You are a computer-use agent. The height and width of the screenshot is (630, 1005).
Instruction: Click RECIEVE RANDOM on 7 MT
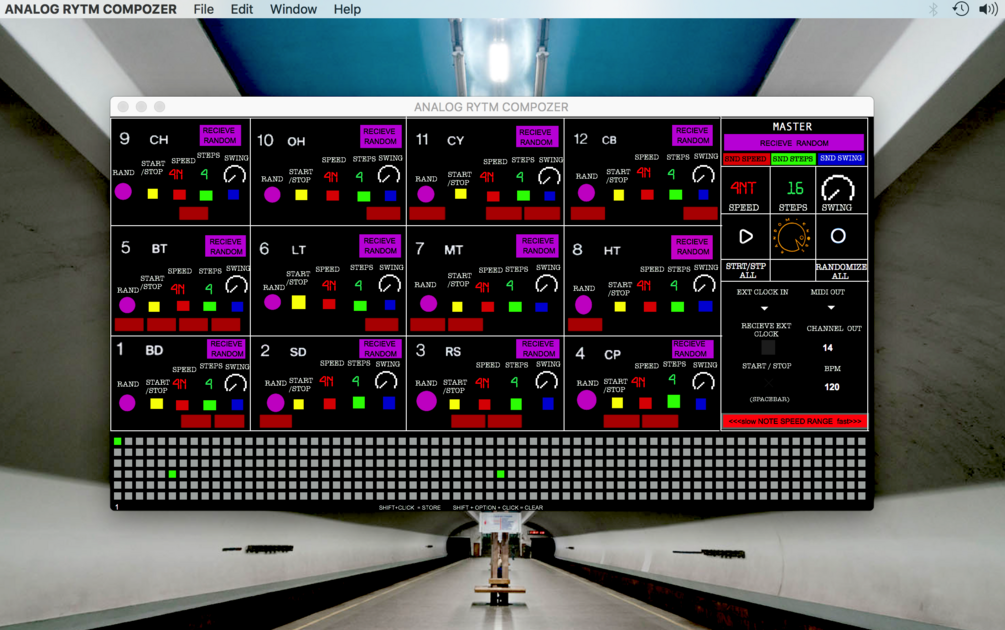(537, 246)
